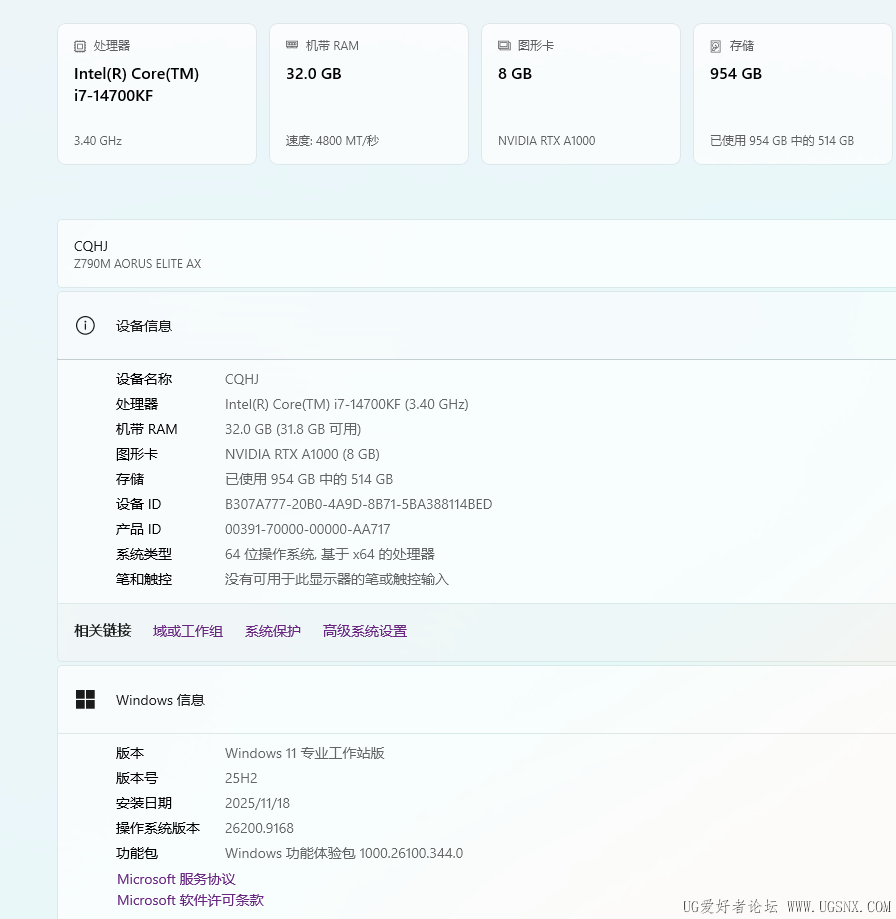Click '速度: 4800 MT/秒' on RAM card
Screen dimensions: 896x919
[332, 141]
